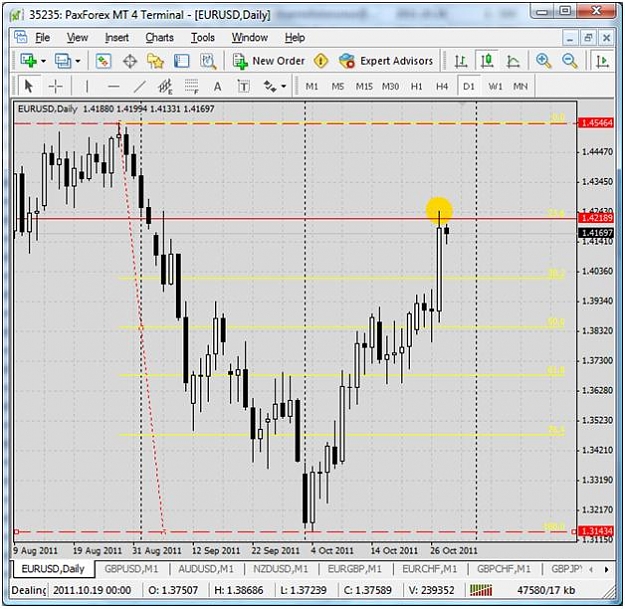Switch to AUDUSD,M1 chart tab
The width and height of the screenshot is (625, 609).
[x=206, y=569]
